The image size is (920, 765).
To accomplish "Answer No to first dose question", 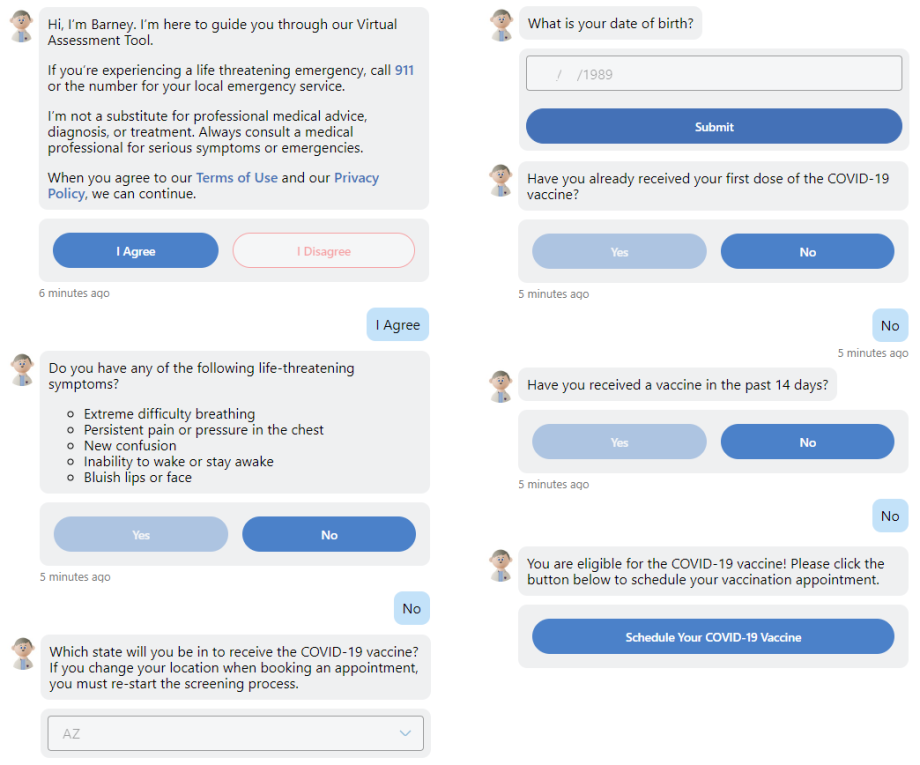I will [x=807, y=252].
